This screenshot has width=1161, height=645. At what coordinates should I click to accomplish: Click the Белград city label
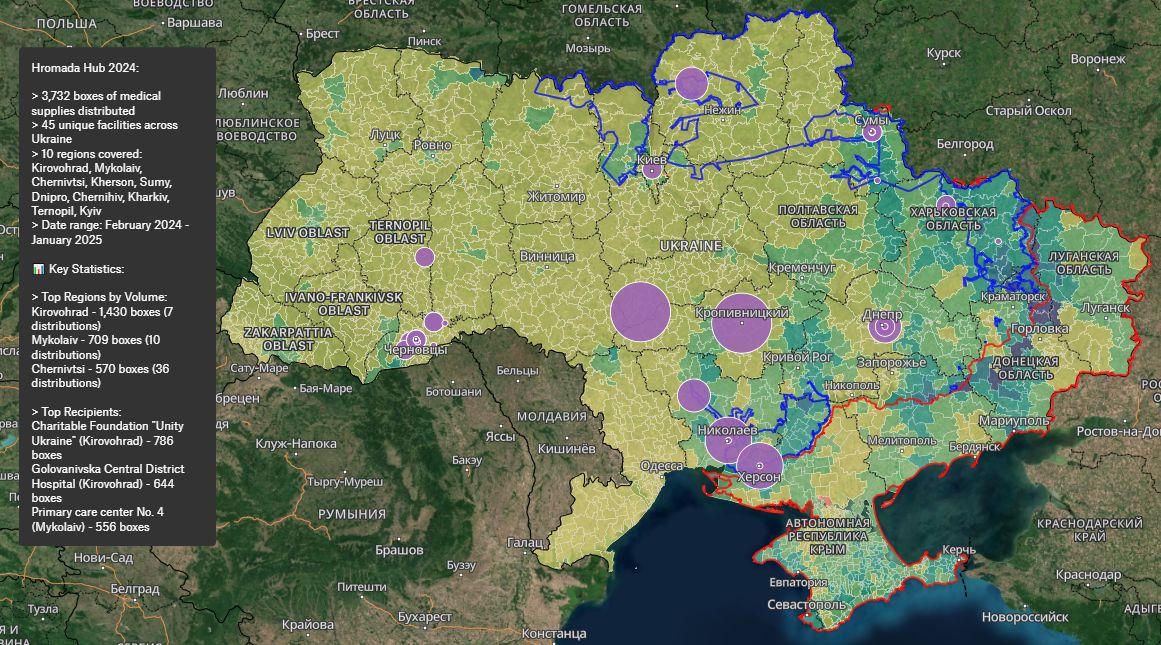click(x=135, y=589)
